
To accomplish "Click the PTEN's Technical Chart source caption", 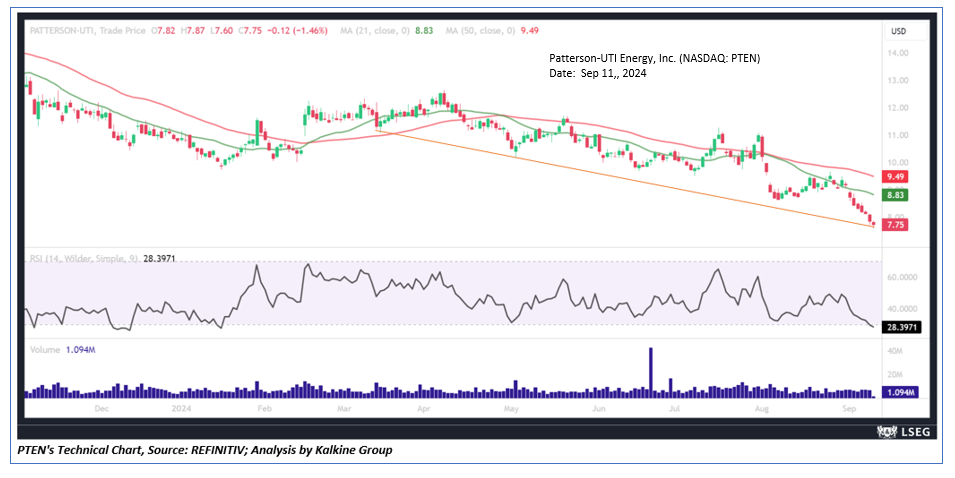I will click(205, 451).
